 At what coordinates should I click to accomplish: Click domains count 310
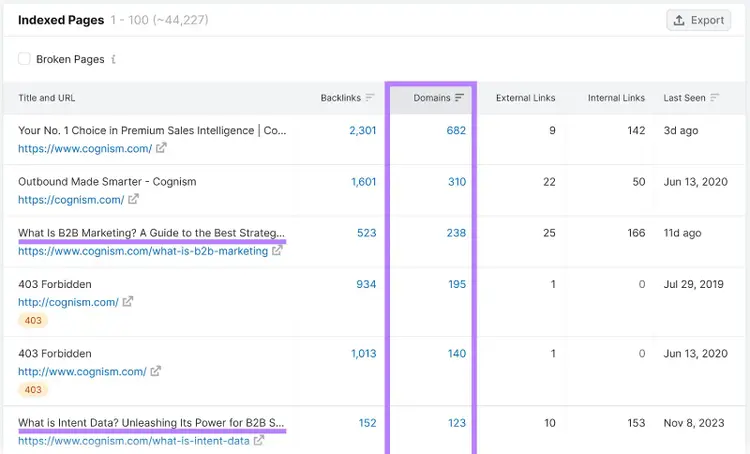457,182
